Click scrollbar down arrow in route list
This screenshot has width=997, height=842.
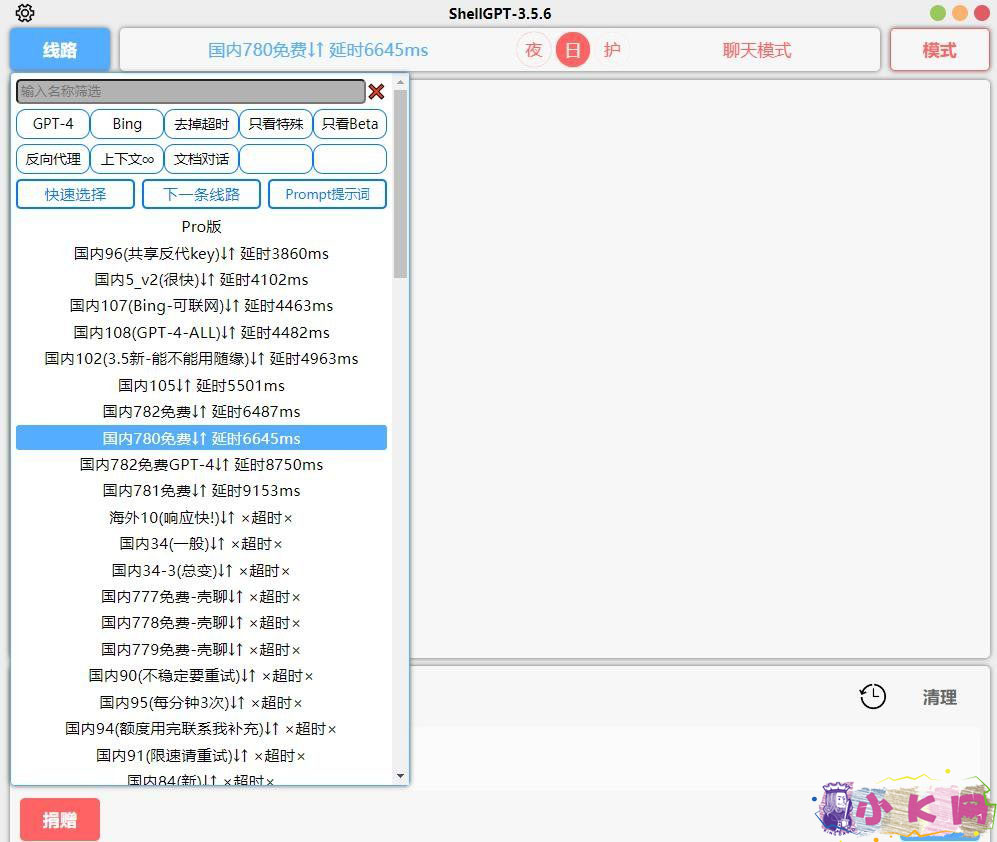tap(400, 776)
